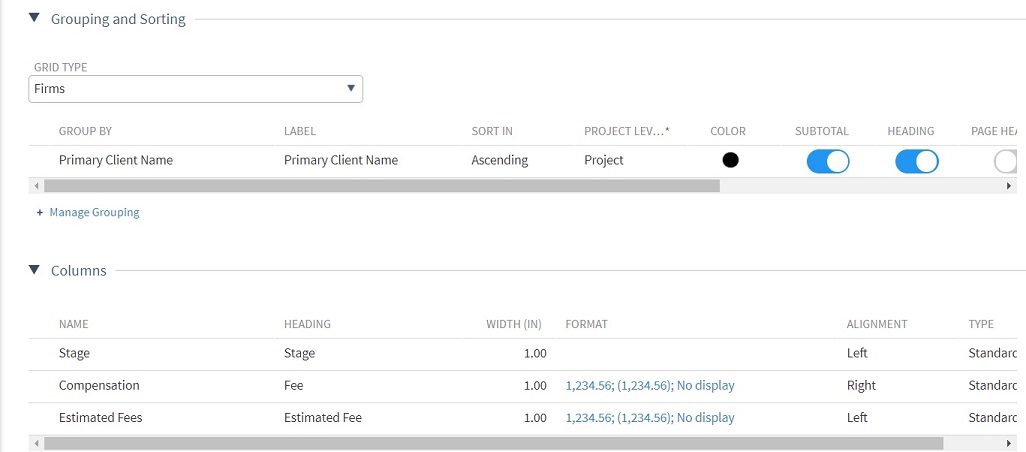Enable the Page Heading toggle
The image size is (1026, 452).
pos(1005,161)
